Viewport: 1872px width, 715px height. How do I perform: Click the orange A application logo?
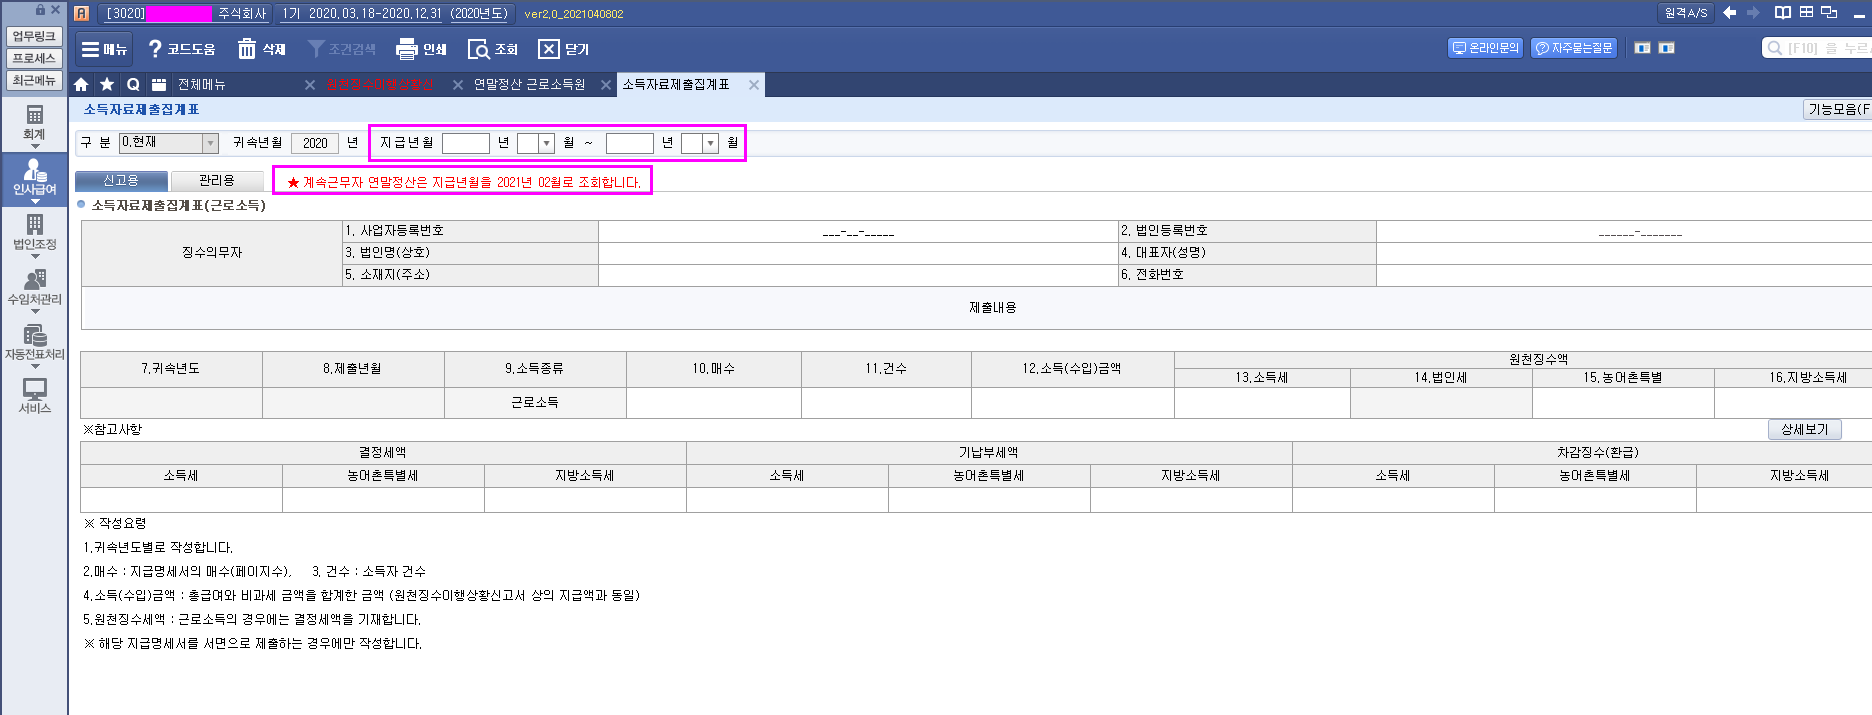point(82,13)
